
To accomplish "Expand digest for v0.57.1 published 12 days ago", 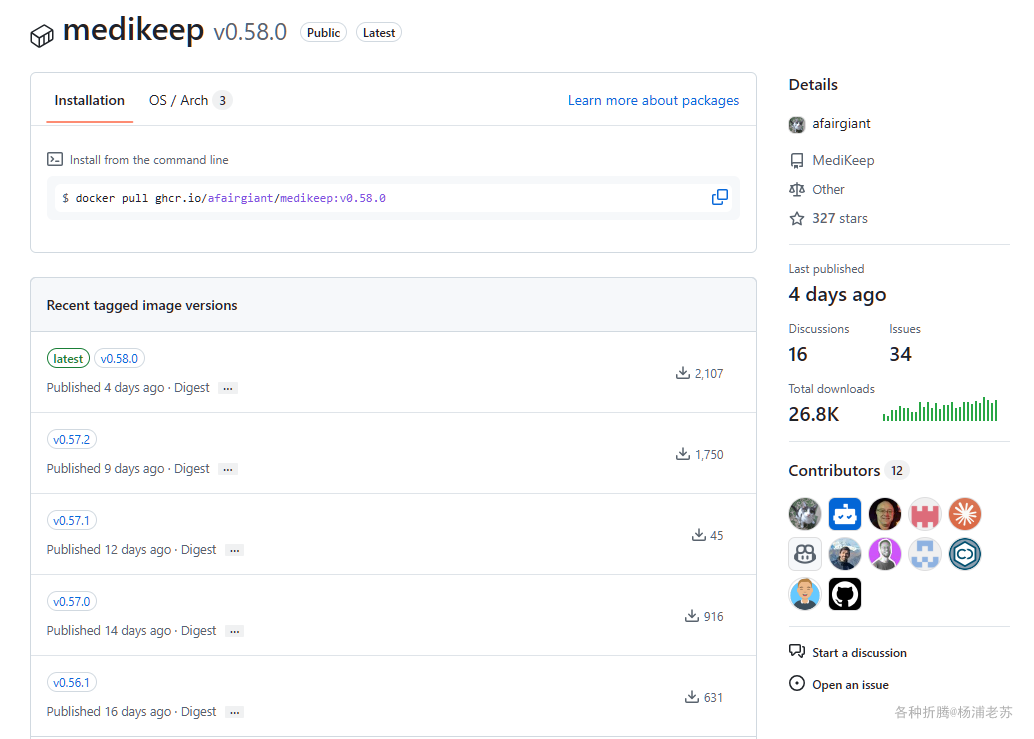I will point(235,550).
